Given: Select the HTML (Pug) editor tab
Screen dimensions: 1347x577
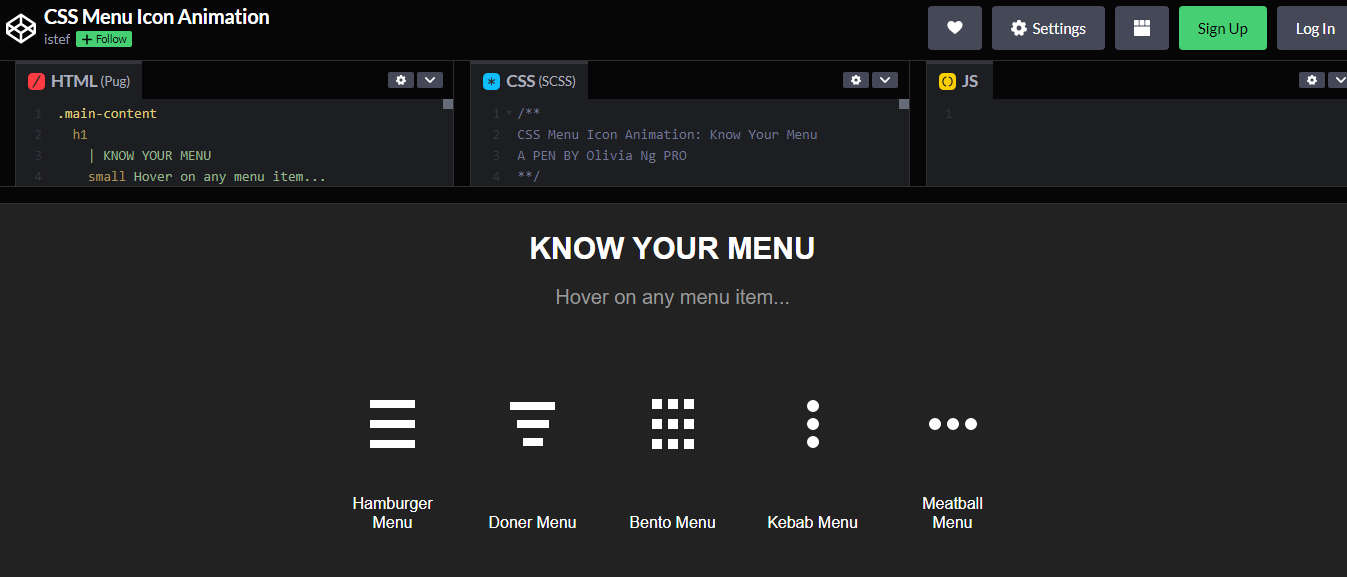Looking at the screenshot, I should (x=79, y=81).
